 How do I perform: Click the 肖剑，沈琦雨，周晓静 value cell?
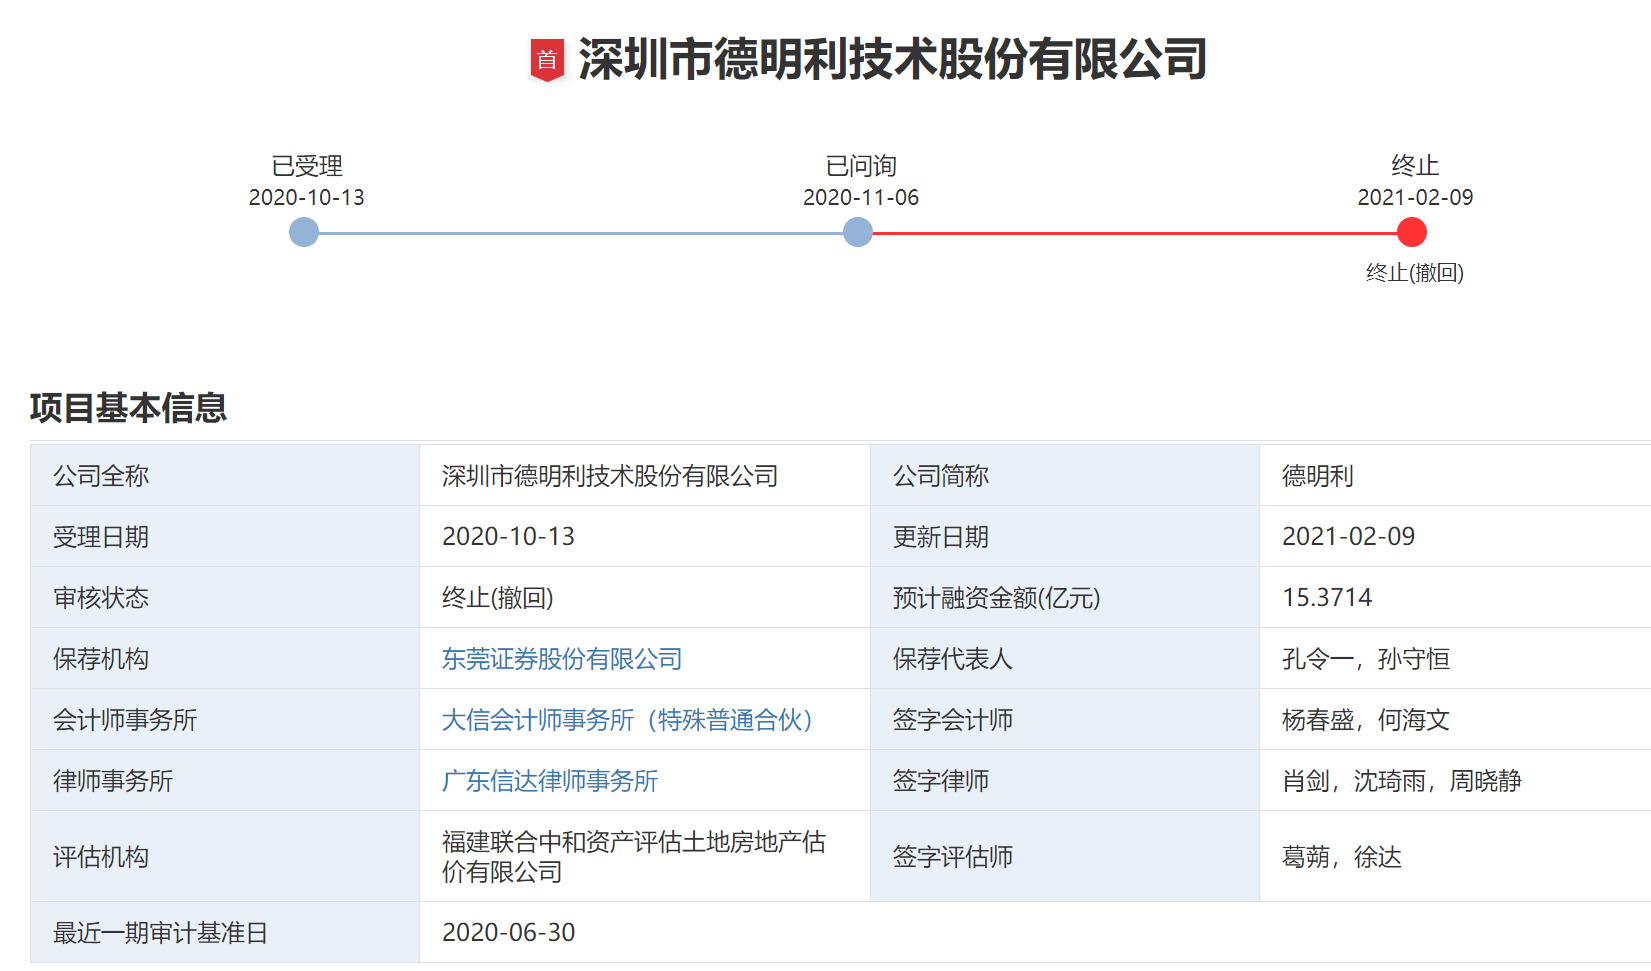[x=1455, y=781]
